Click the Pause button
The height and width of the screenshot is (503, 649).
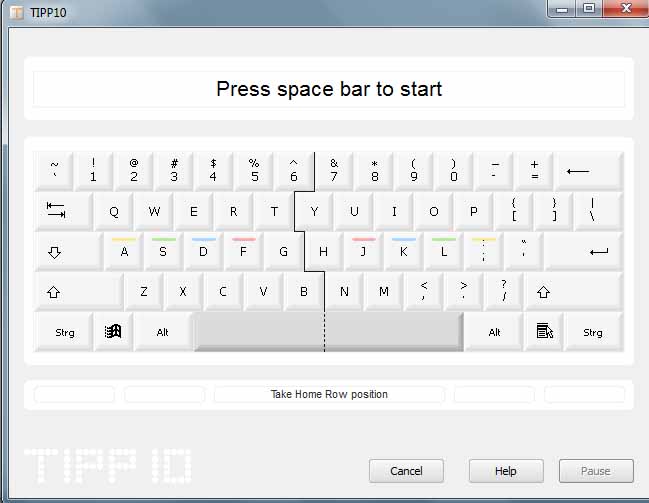596,471
